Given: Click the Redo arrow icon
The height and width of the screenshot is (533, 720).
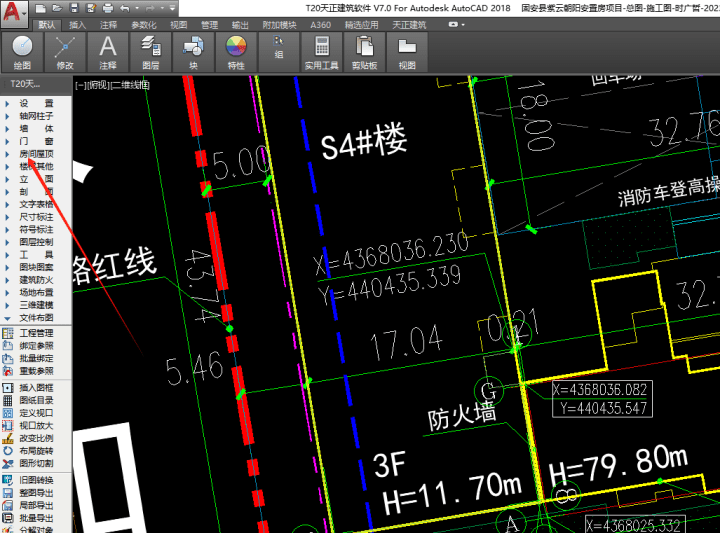Looking at the screenshot, I should (x=150, y=8).
